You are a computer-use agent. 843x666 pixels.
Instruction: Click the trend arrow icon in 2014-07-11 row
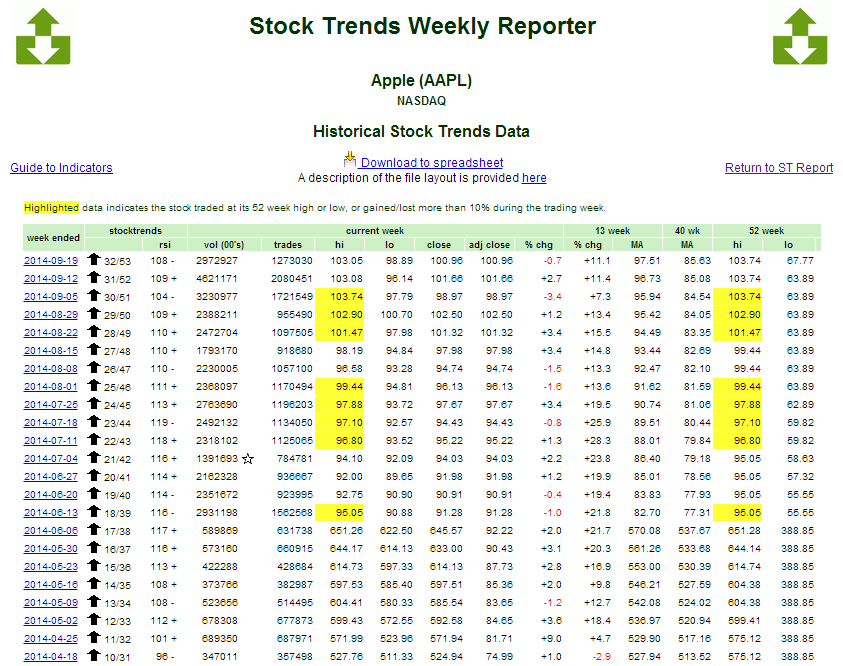(95, 439)
